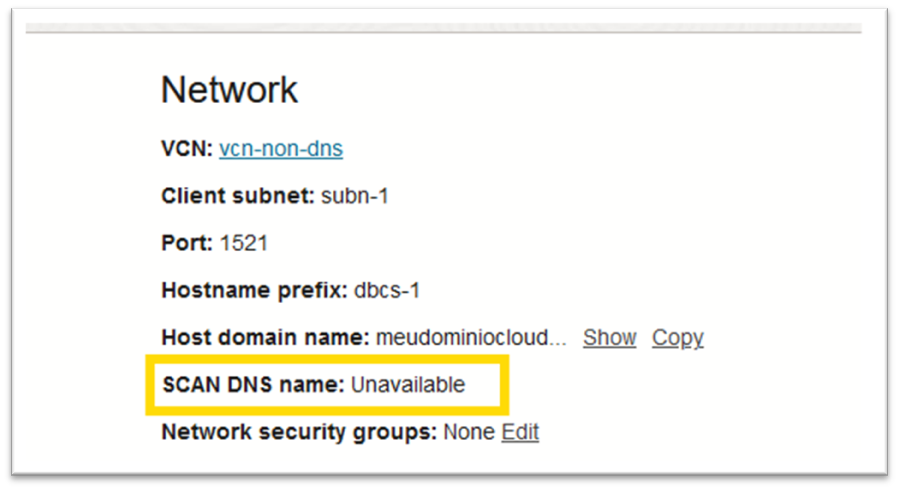
Task: Click the Host domain name label
Action: pyautogui.click(x=265, y=338)
